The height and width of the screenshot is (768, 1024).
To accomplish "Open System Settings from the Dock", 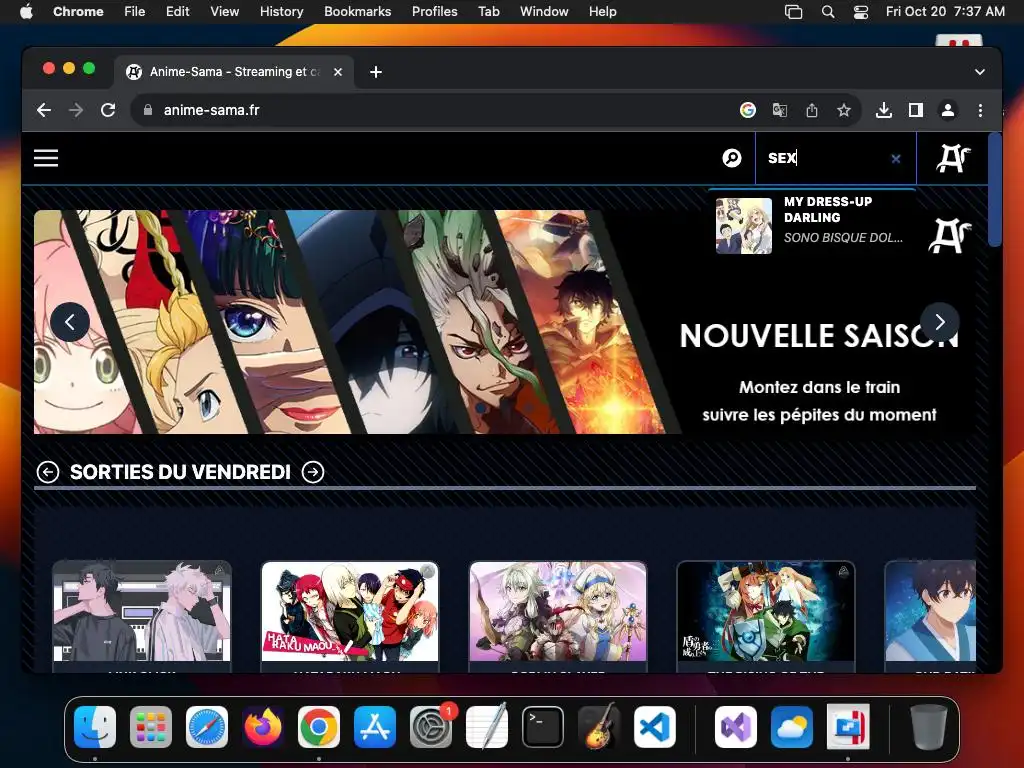I will click(431, 726).
